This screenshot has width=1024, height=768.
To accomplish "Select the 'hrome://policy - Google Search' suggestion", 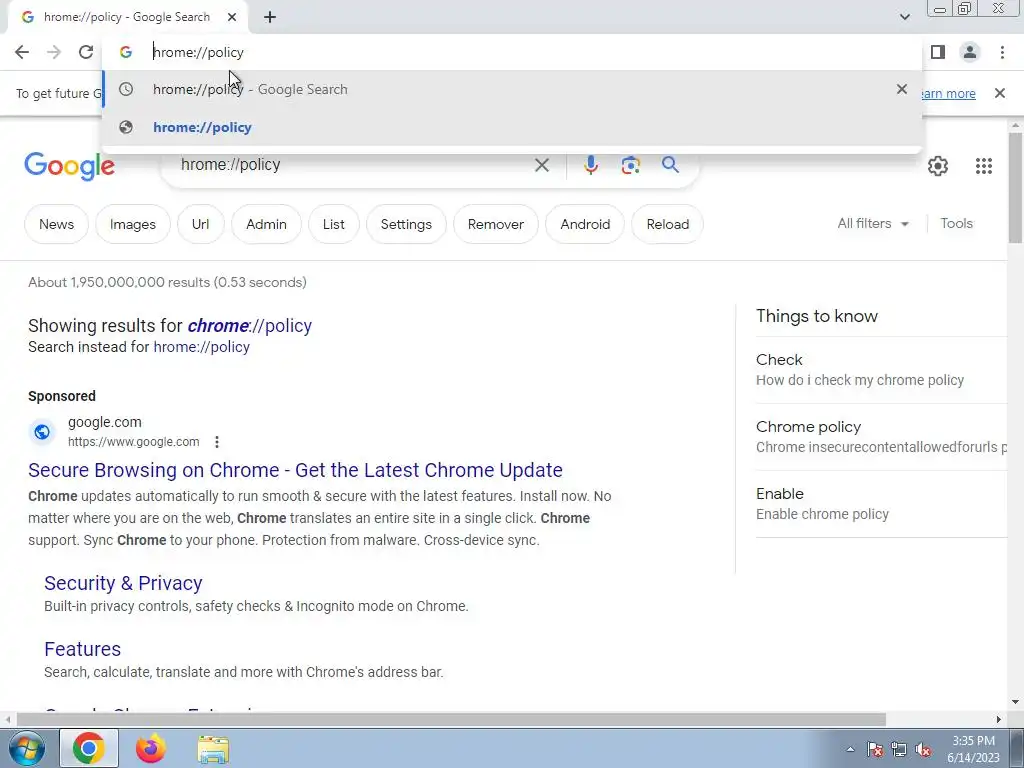I will pyautogui.click(x=512, y=89).
